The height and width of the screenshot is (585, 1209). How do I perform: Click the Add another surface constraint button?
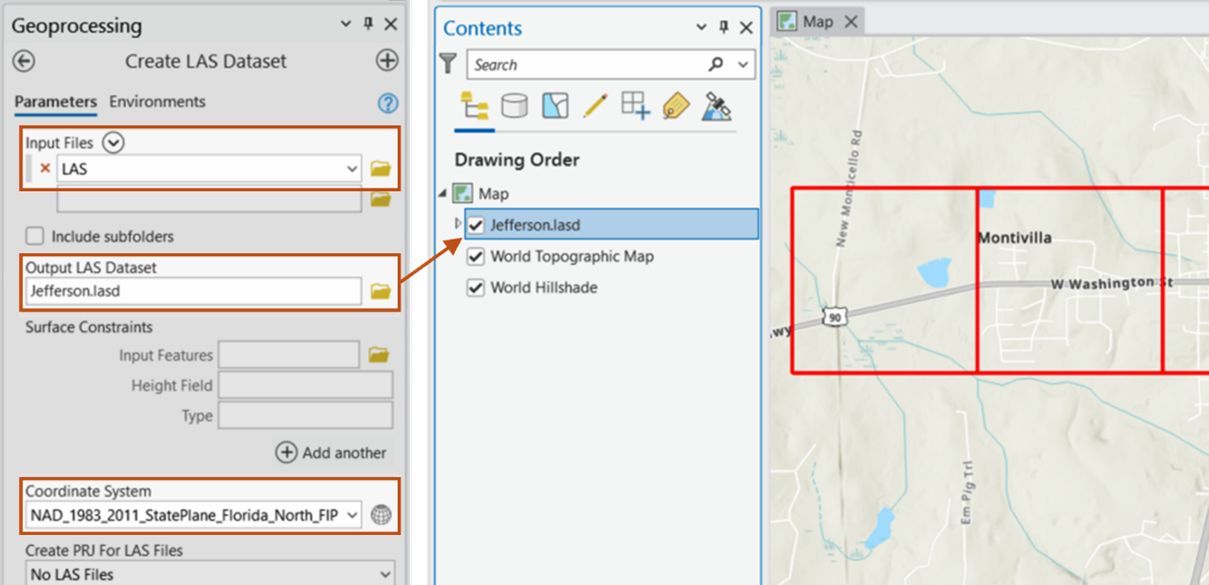pos(330,452)
